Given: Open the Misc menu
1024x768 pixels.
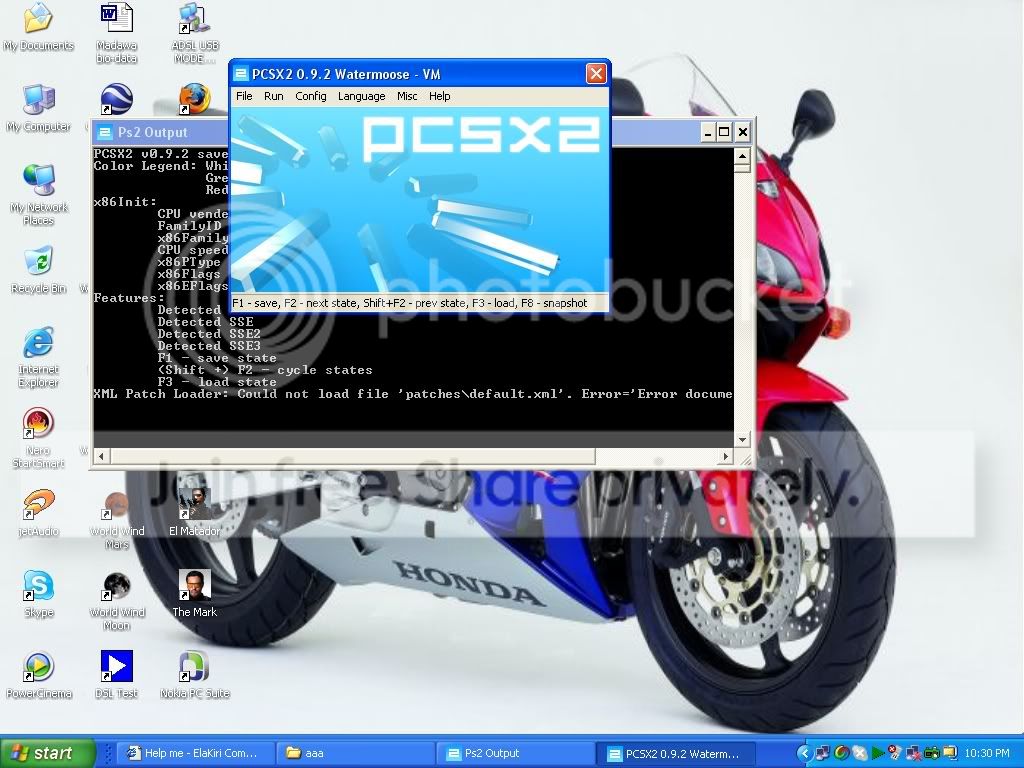Looking at the screenshot, I should coord(407,96).
